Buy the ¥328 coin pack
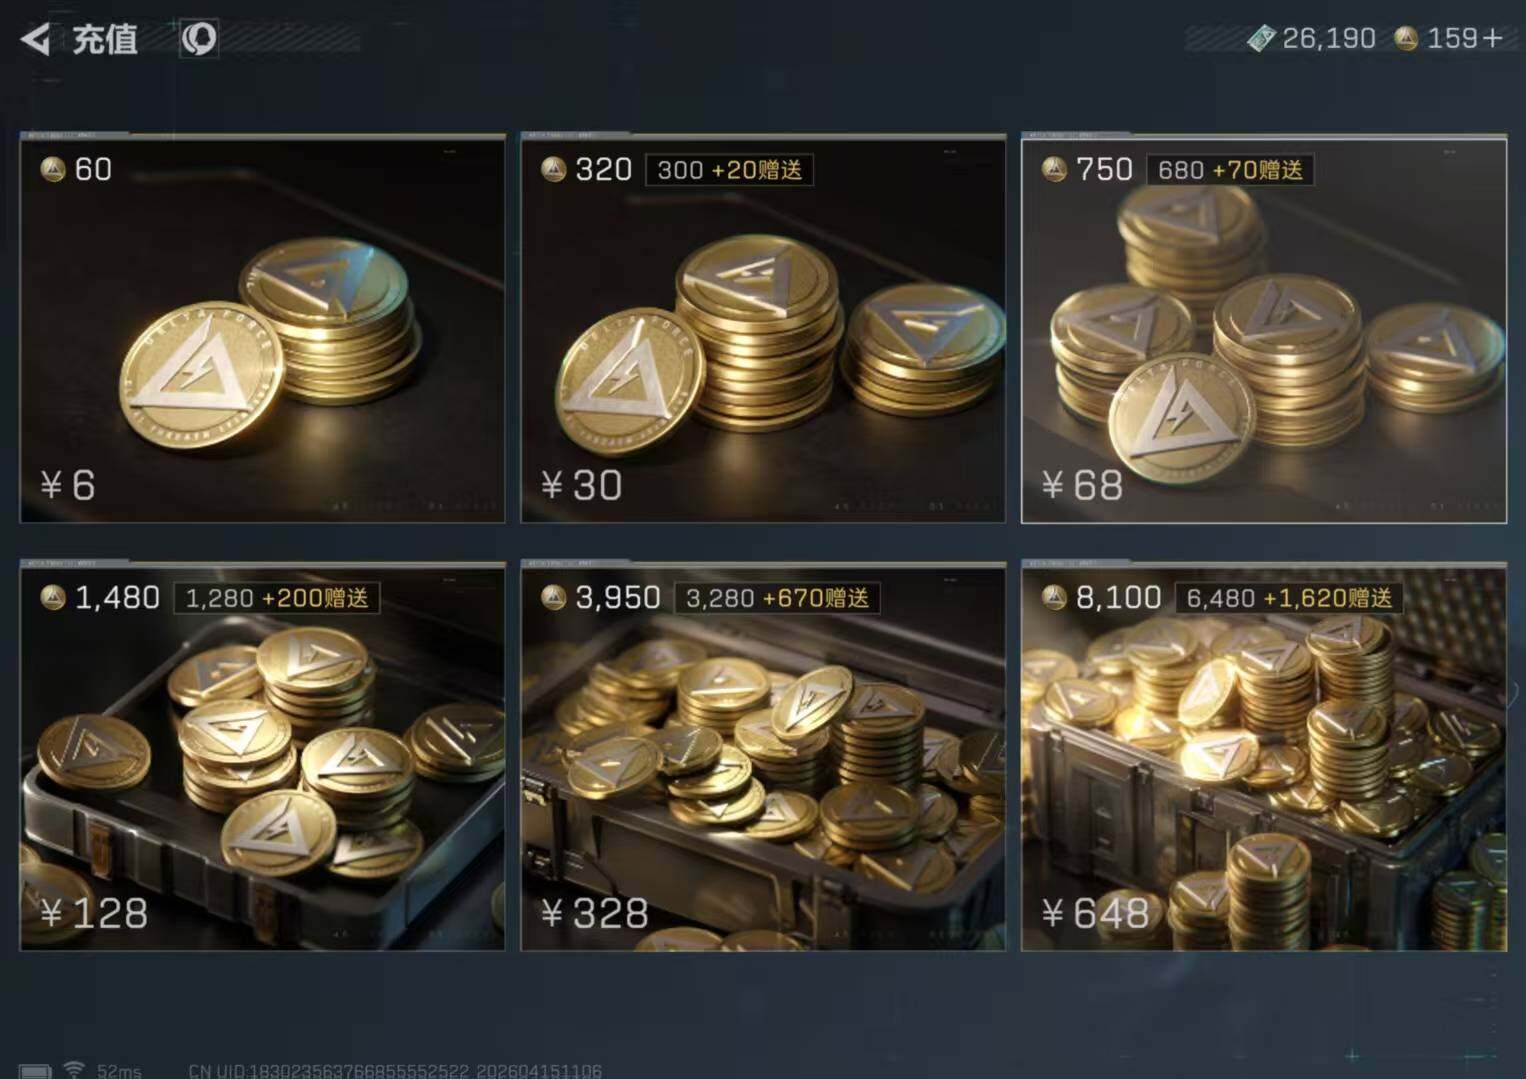Viewport: 1526px width, 1079px height. 763,756
